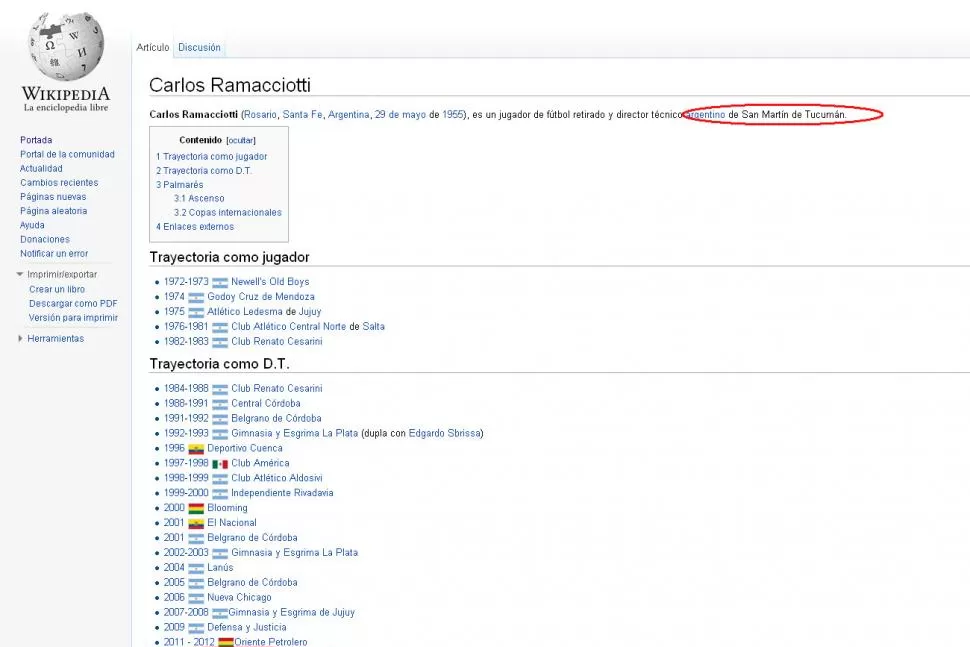Open Versión para imprimir

[73, 317]
